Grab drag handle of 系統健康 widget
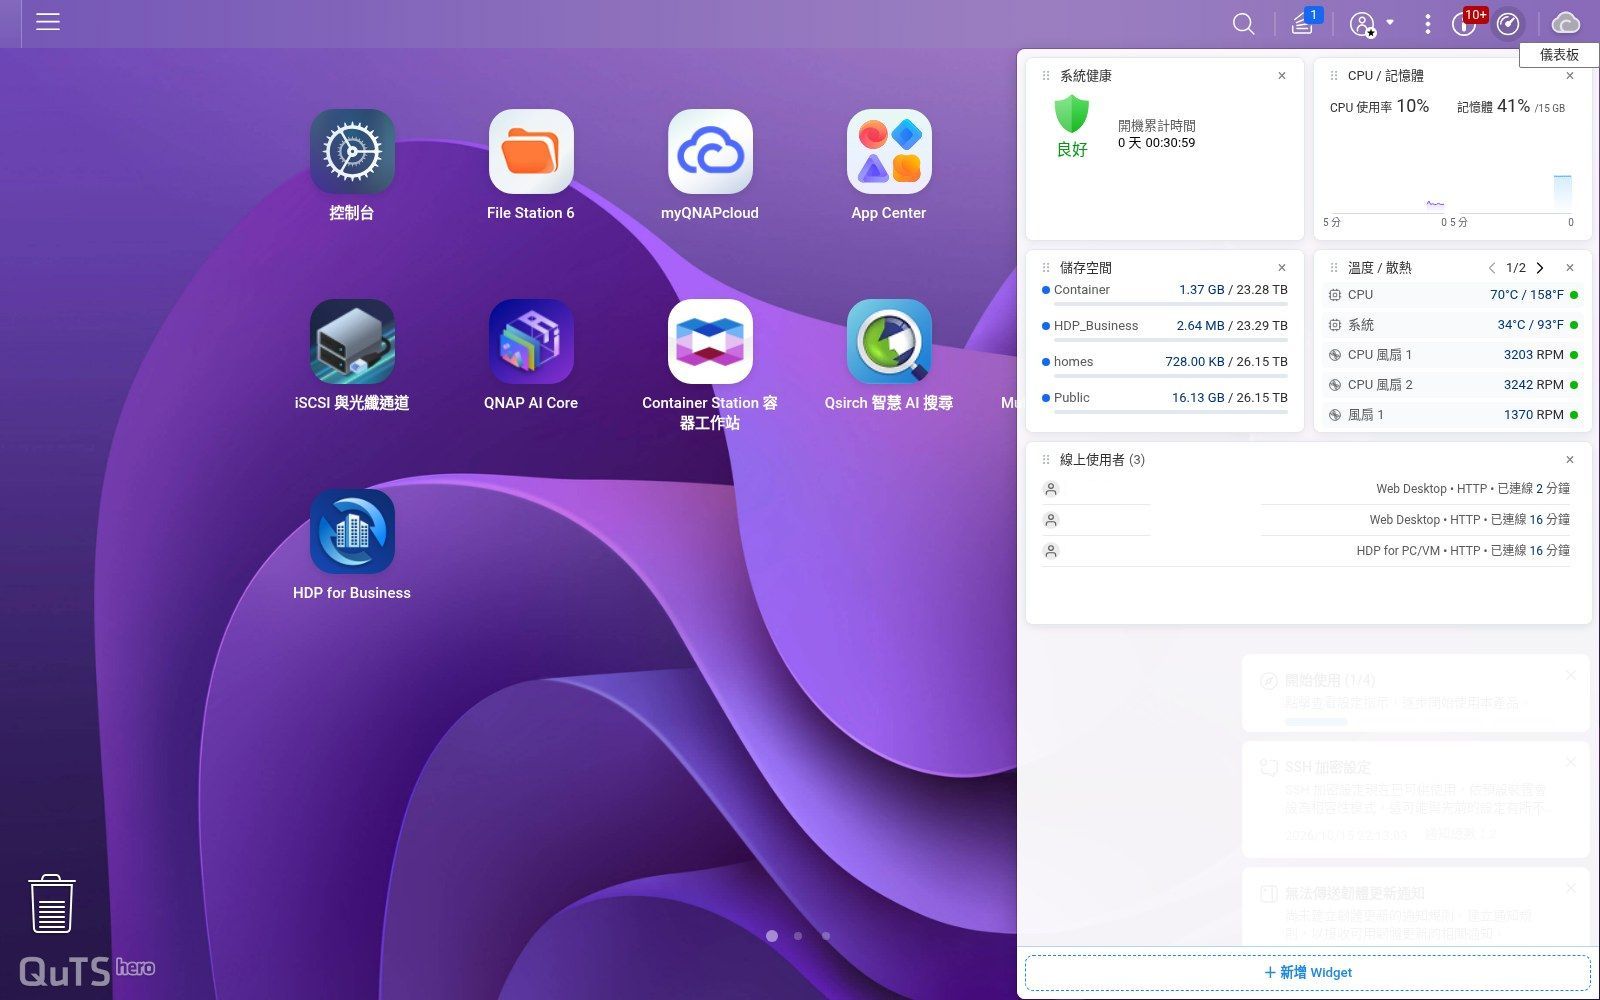The height and width of the screenshot is (1000, 1600). [1046, 76]
